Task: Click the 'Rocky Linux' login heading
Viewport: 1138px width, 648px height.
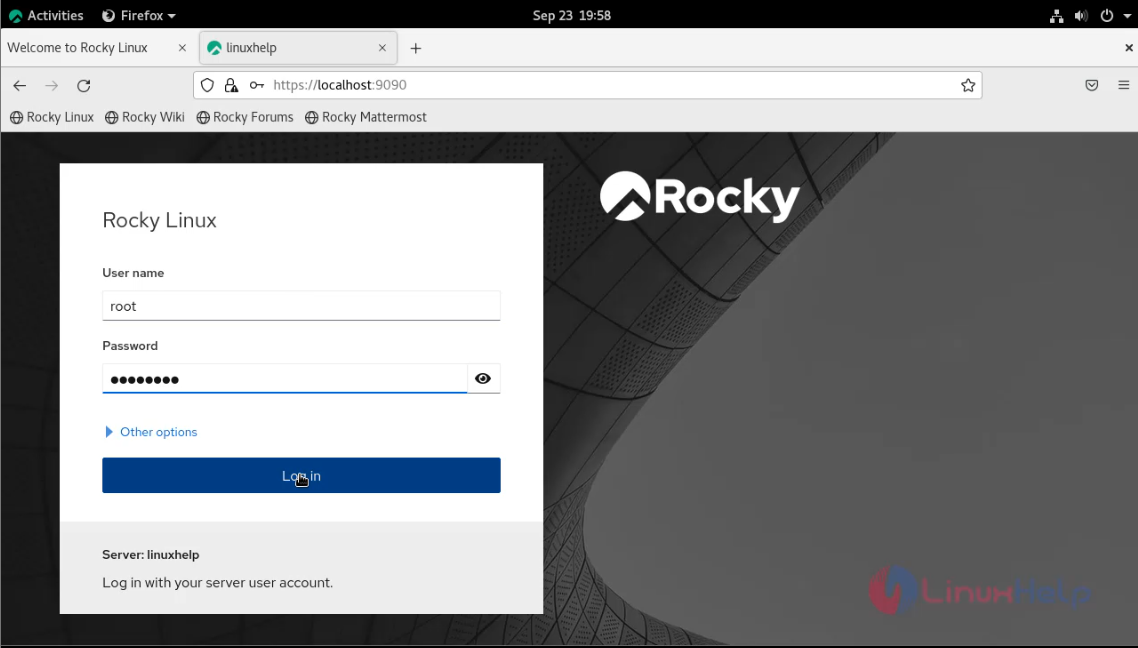Action: (x=159, y=220)
